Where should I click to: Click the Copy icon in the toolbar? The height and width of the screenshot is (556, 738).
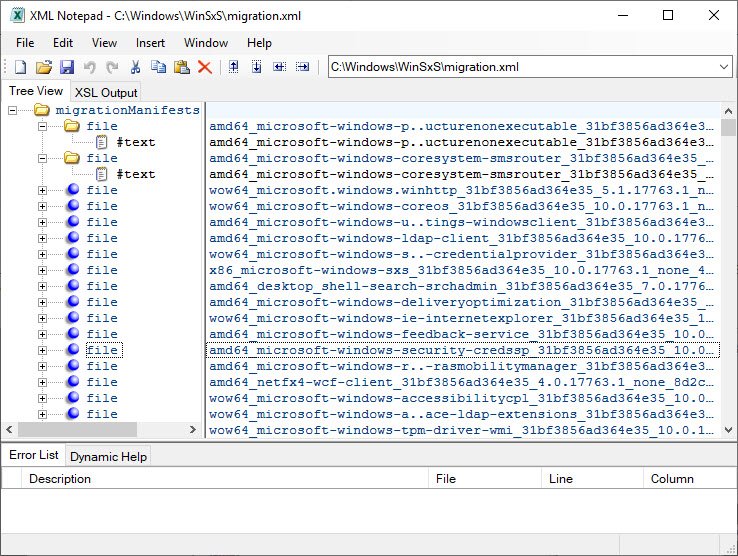(158, 67)
